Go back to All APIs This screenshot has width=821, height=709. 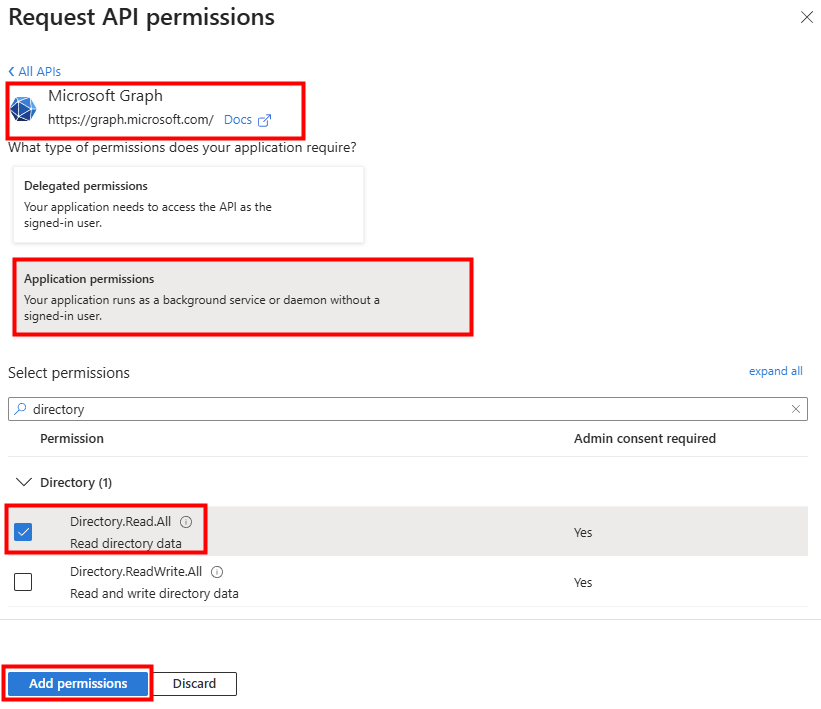(x=35, y=72)
